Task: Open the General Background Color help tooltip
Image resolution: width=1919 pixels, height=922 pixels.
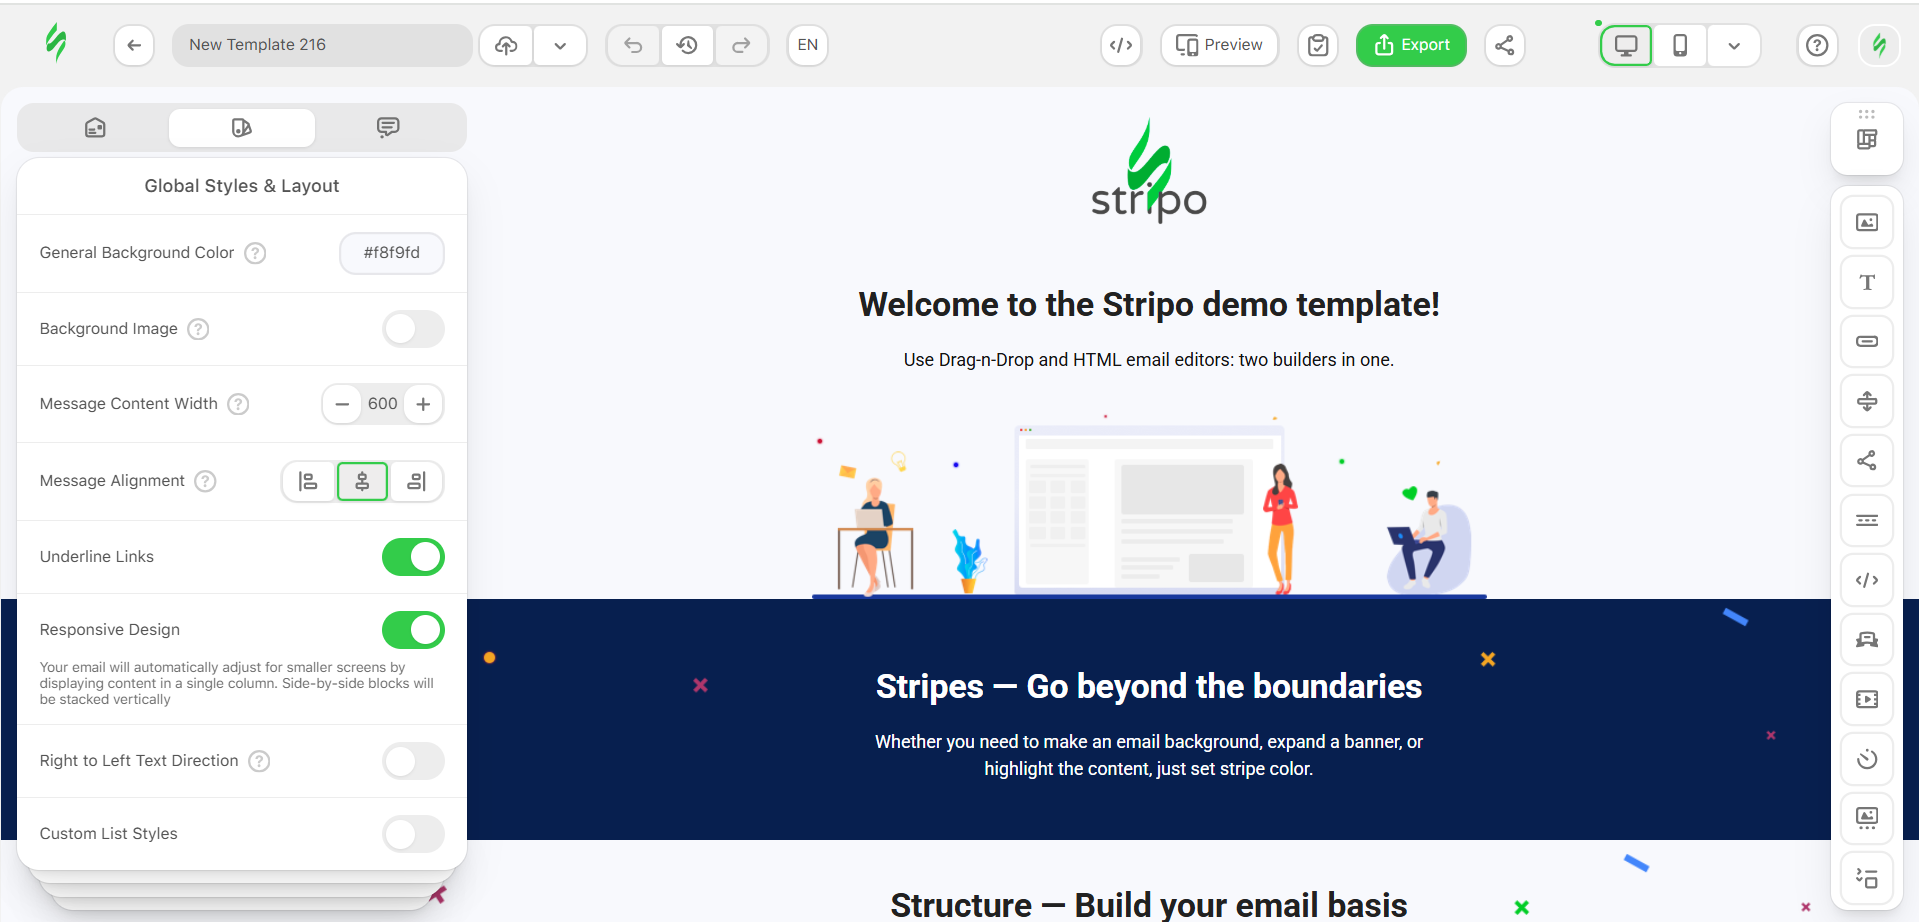Action: (256, 253)
